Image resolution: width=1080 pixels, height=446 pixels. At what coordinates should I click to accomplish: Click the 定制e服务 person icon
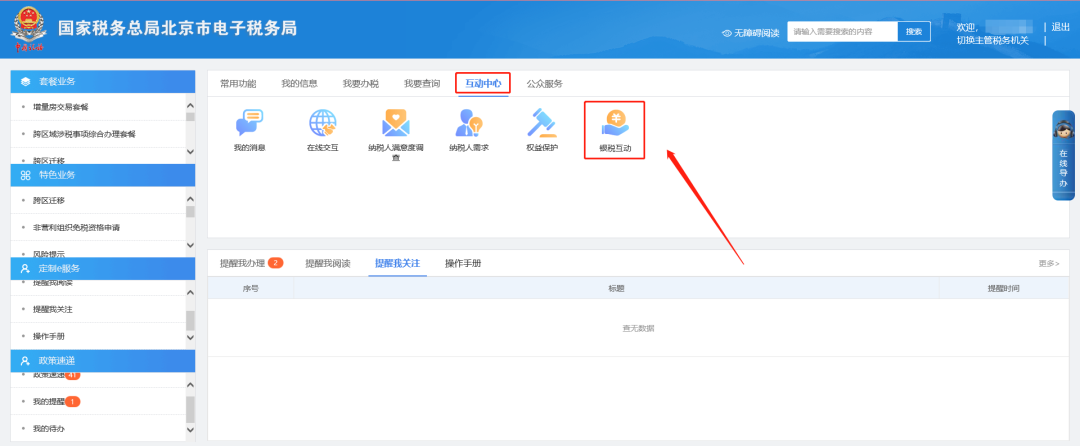[25, 268]
